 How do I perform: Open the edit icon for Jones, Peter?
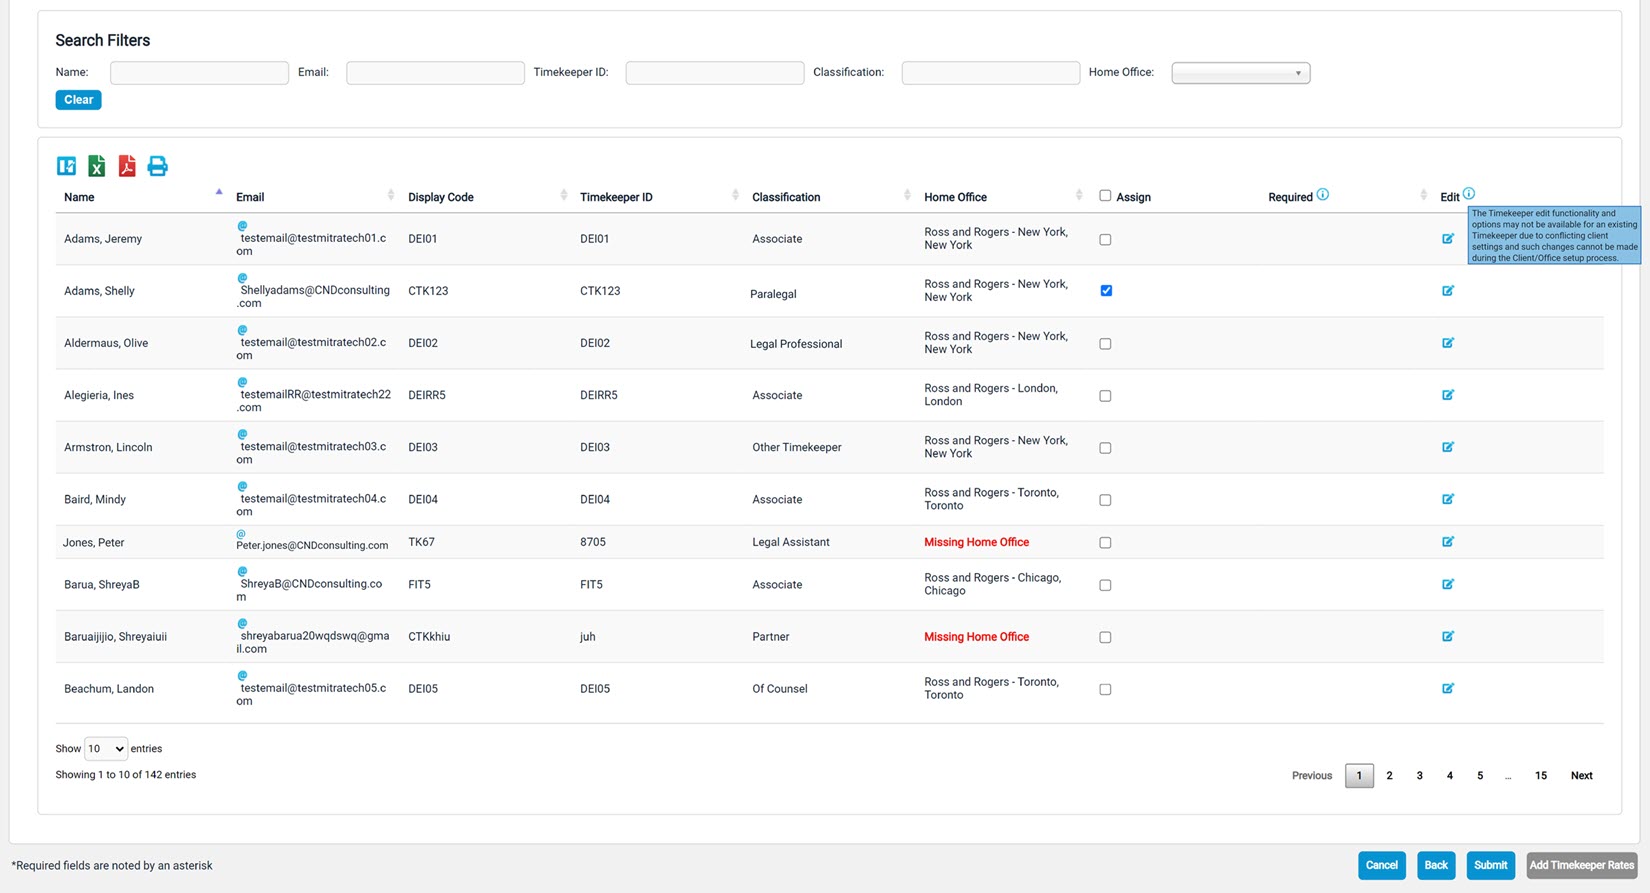click(x=1447, y=542)
